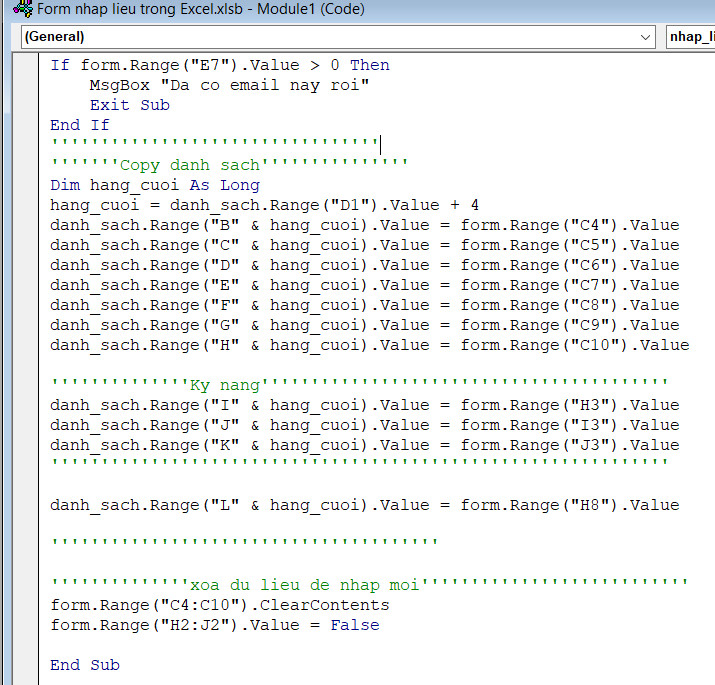Click the hang_cuoi = danh_sach.Range("D1") line

[x=264, y=205]
